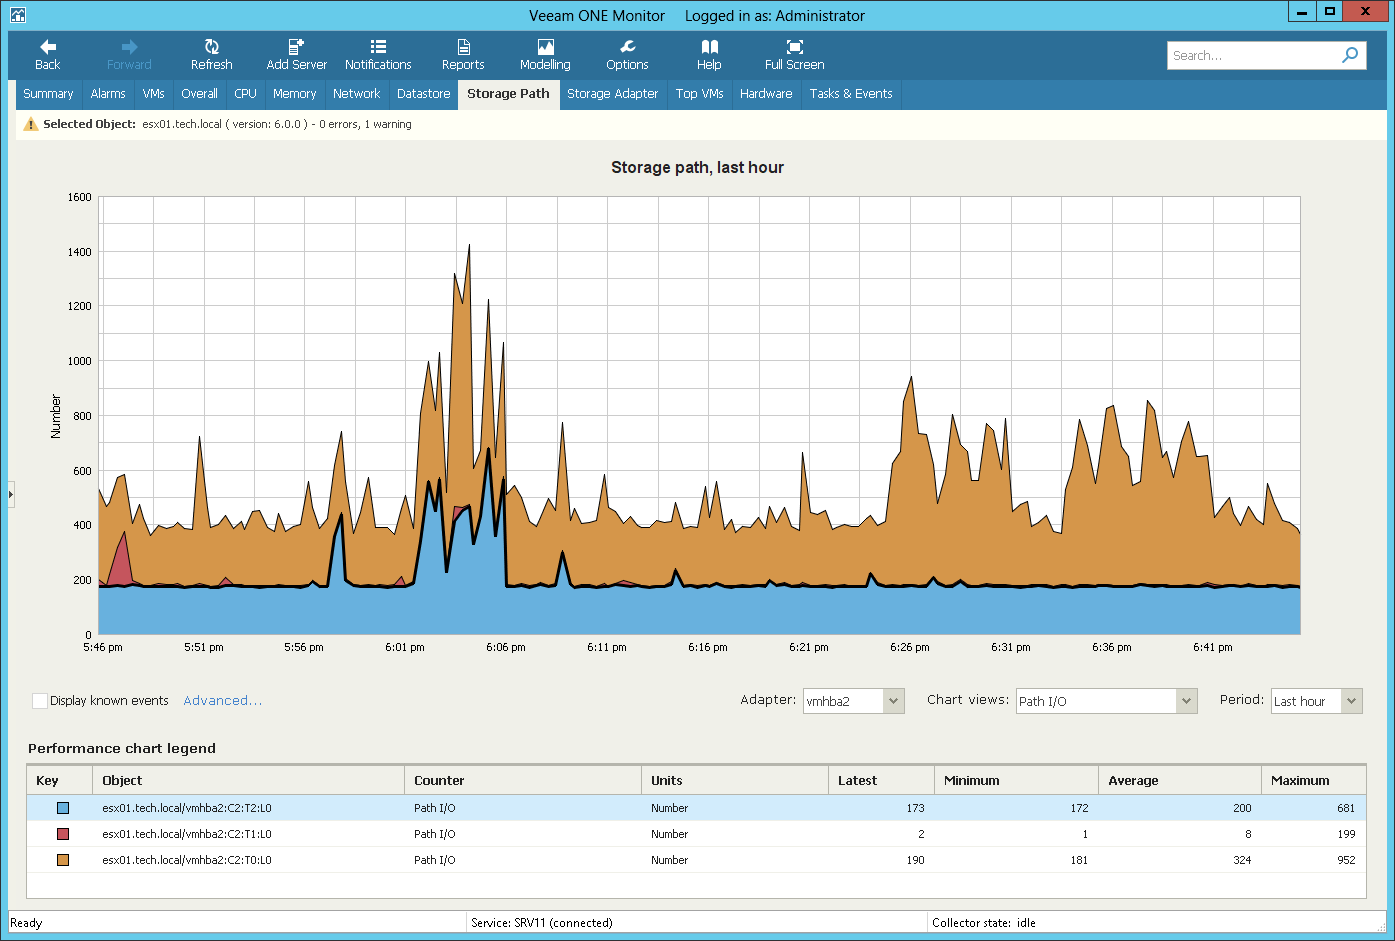The image size is (1395, 941).
Task: Open the Overall tab
Action: [x=199, y=94]
